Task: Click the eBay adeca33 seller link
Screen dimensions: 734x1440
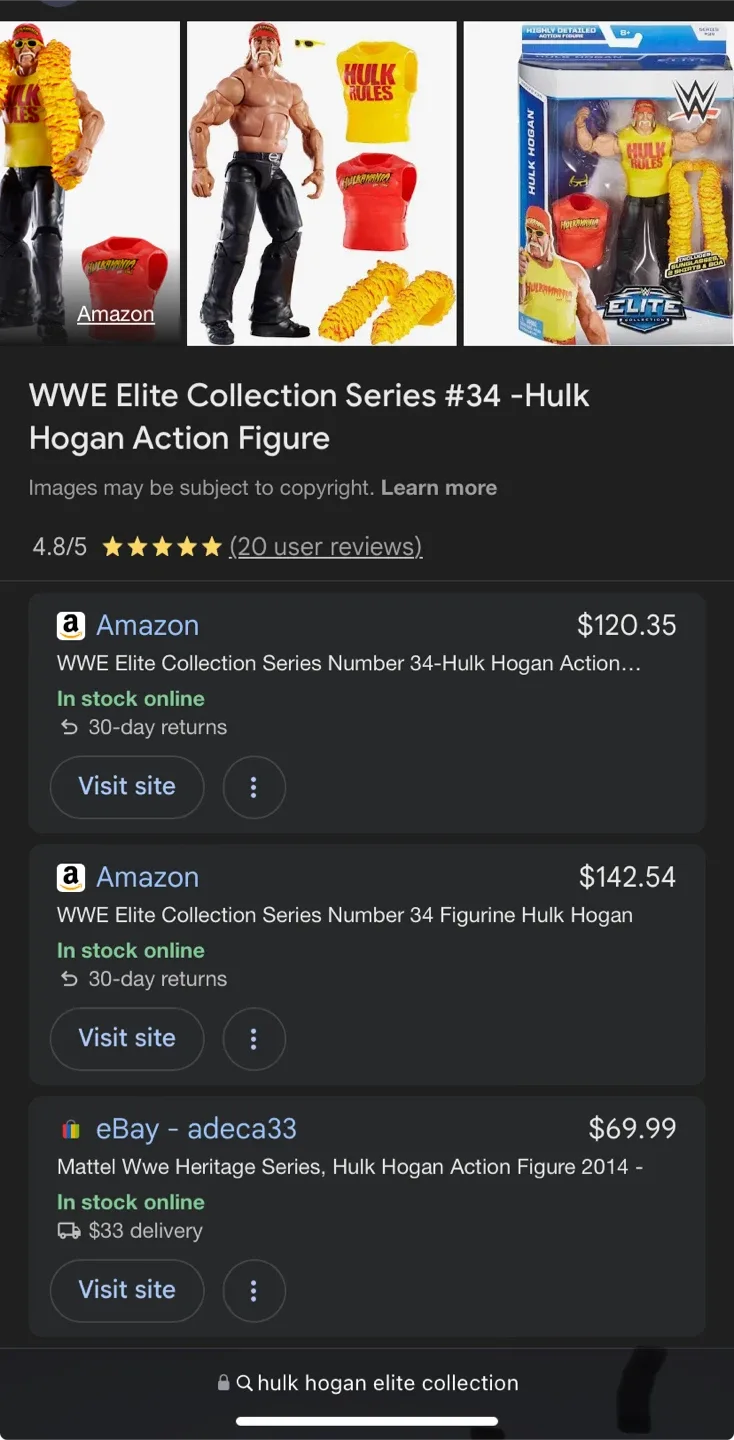Action: pos(196,1128)
